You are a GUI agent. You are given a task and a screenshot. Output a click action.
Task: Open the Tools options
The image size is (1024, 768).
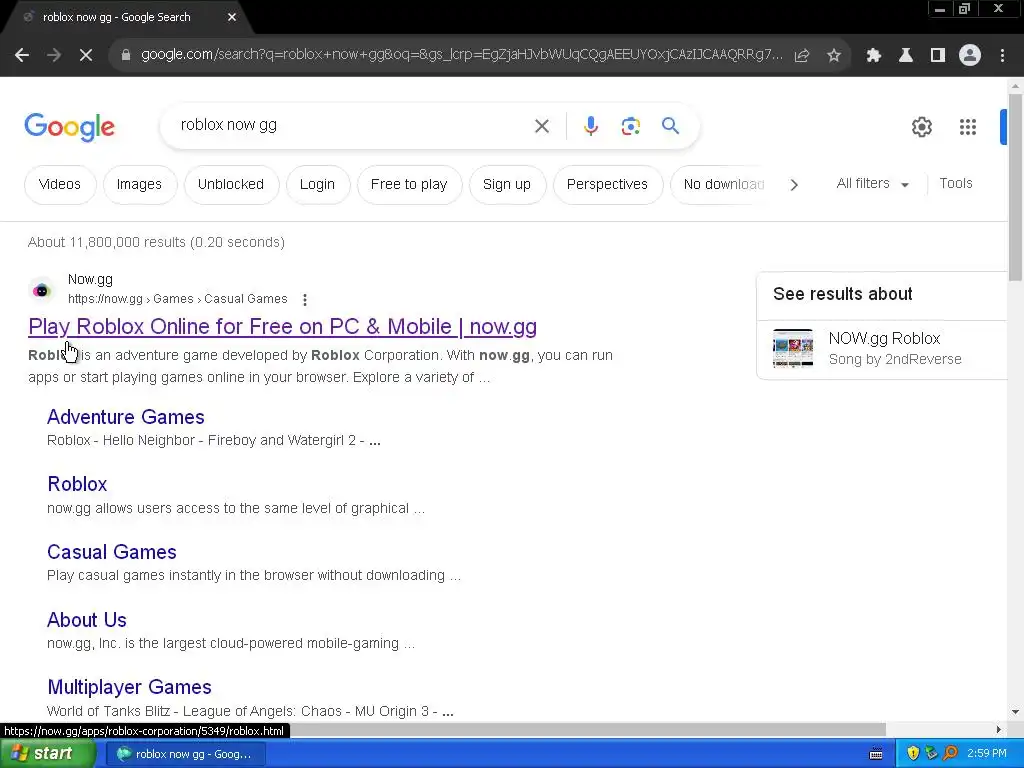pos(955,184)
